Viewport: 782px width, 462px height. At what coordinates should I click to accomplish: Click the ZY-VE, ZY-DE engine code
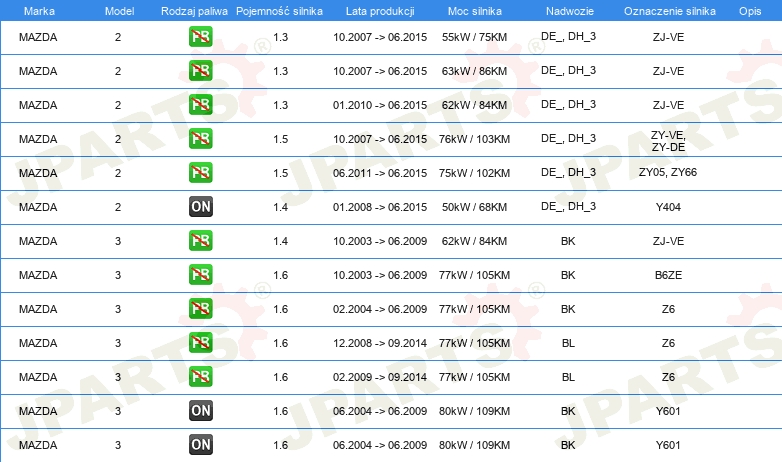pos(668,141)
